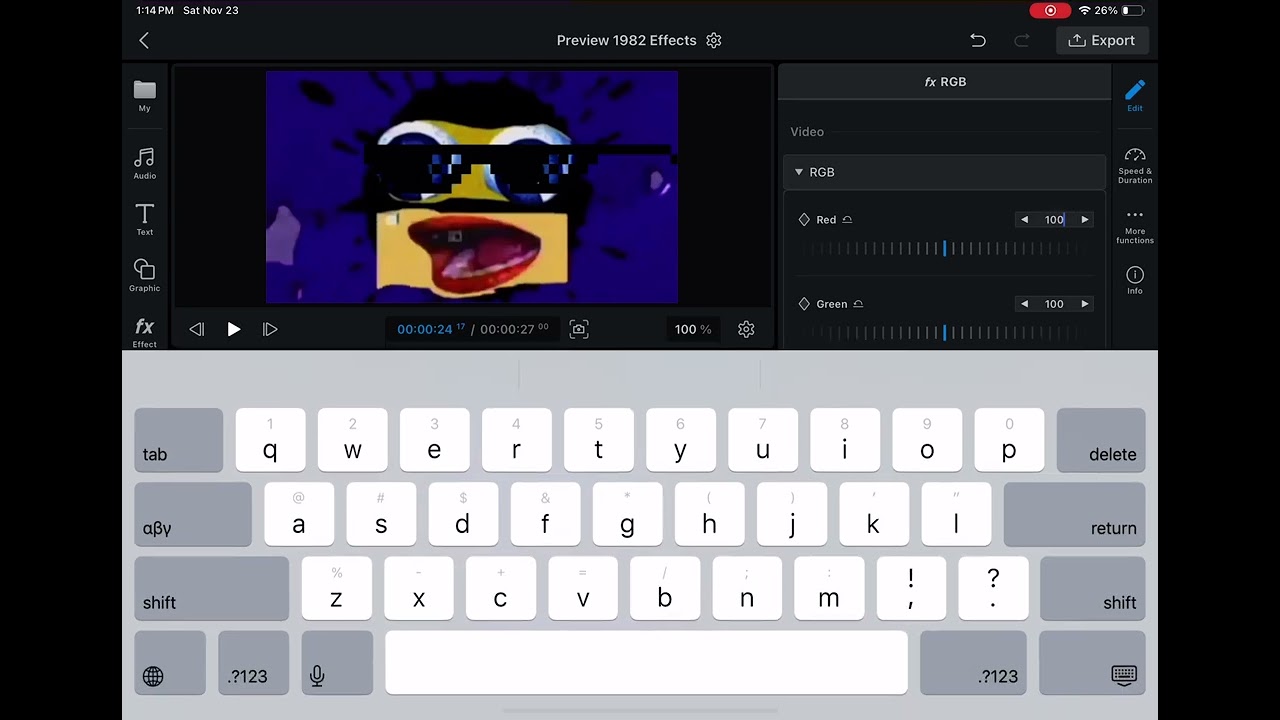Reset the Red value

click(847, 220)
